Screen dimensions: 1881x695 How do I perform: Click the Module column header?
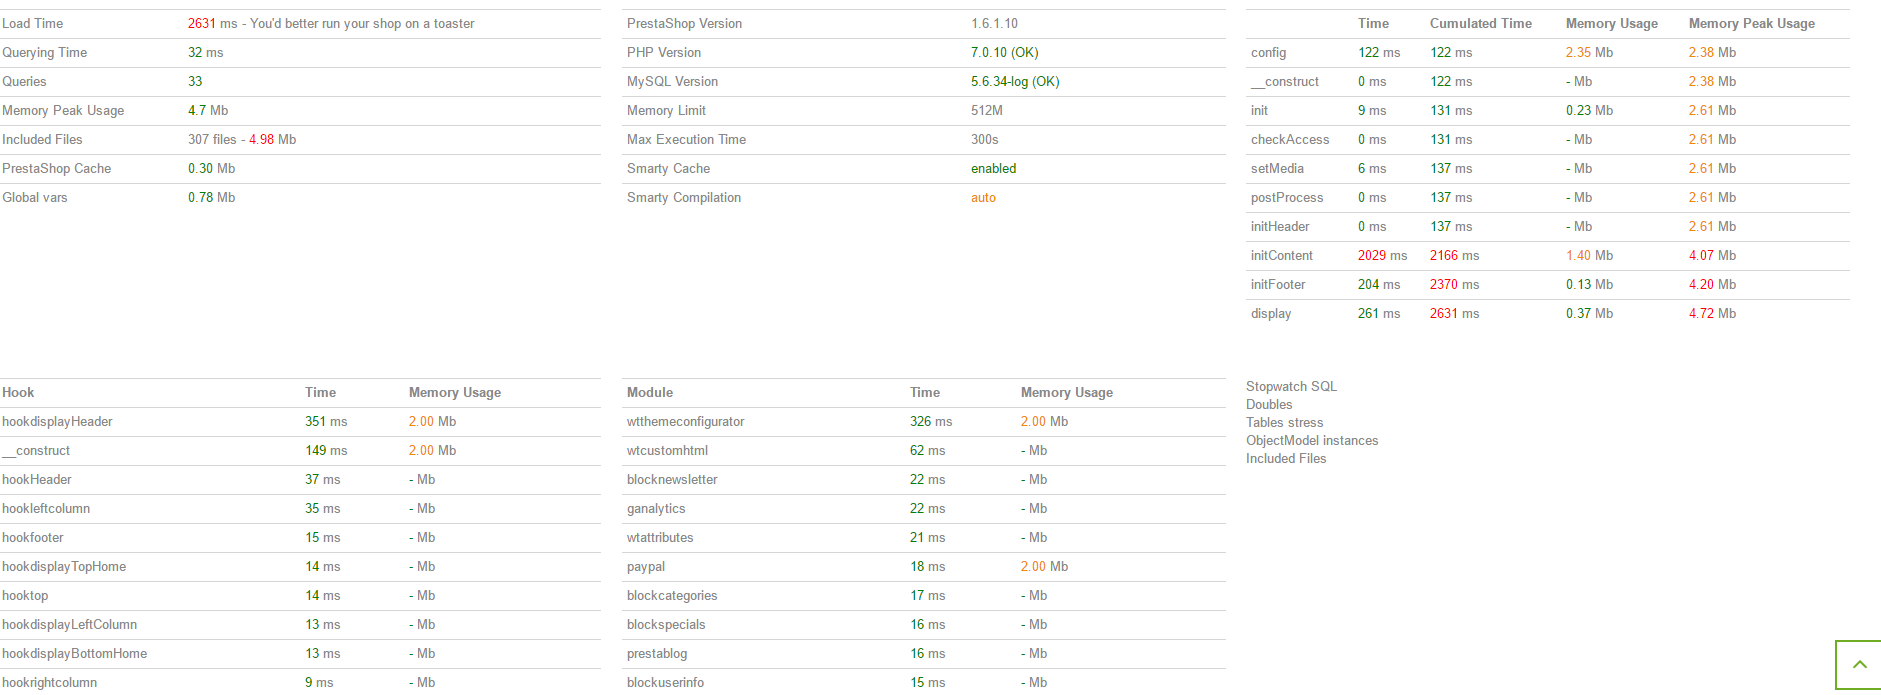click(x=650, y=393)
